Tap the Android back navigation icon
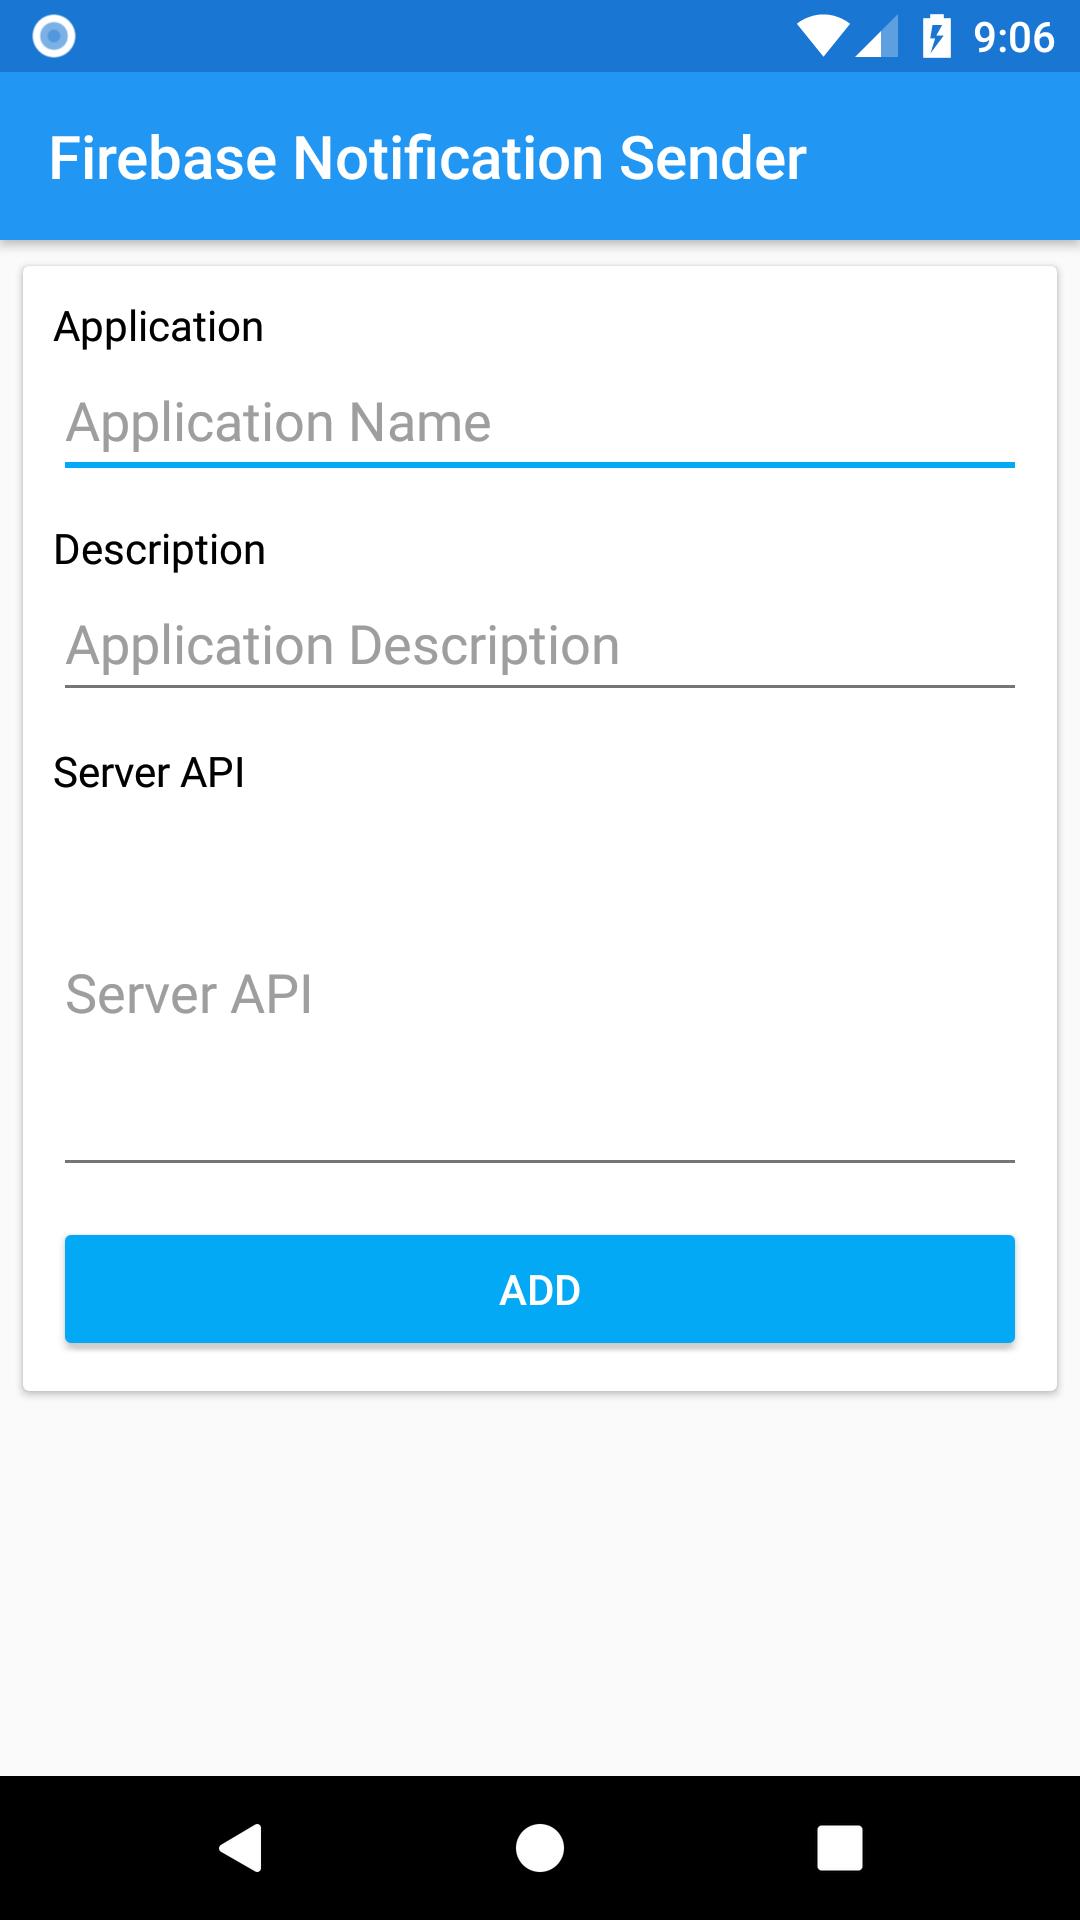Screen dimensions: 1080x1920 tap(240, 1847)
